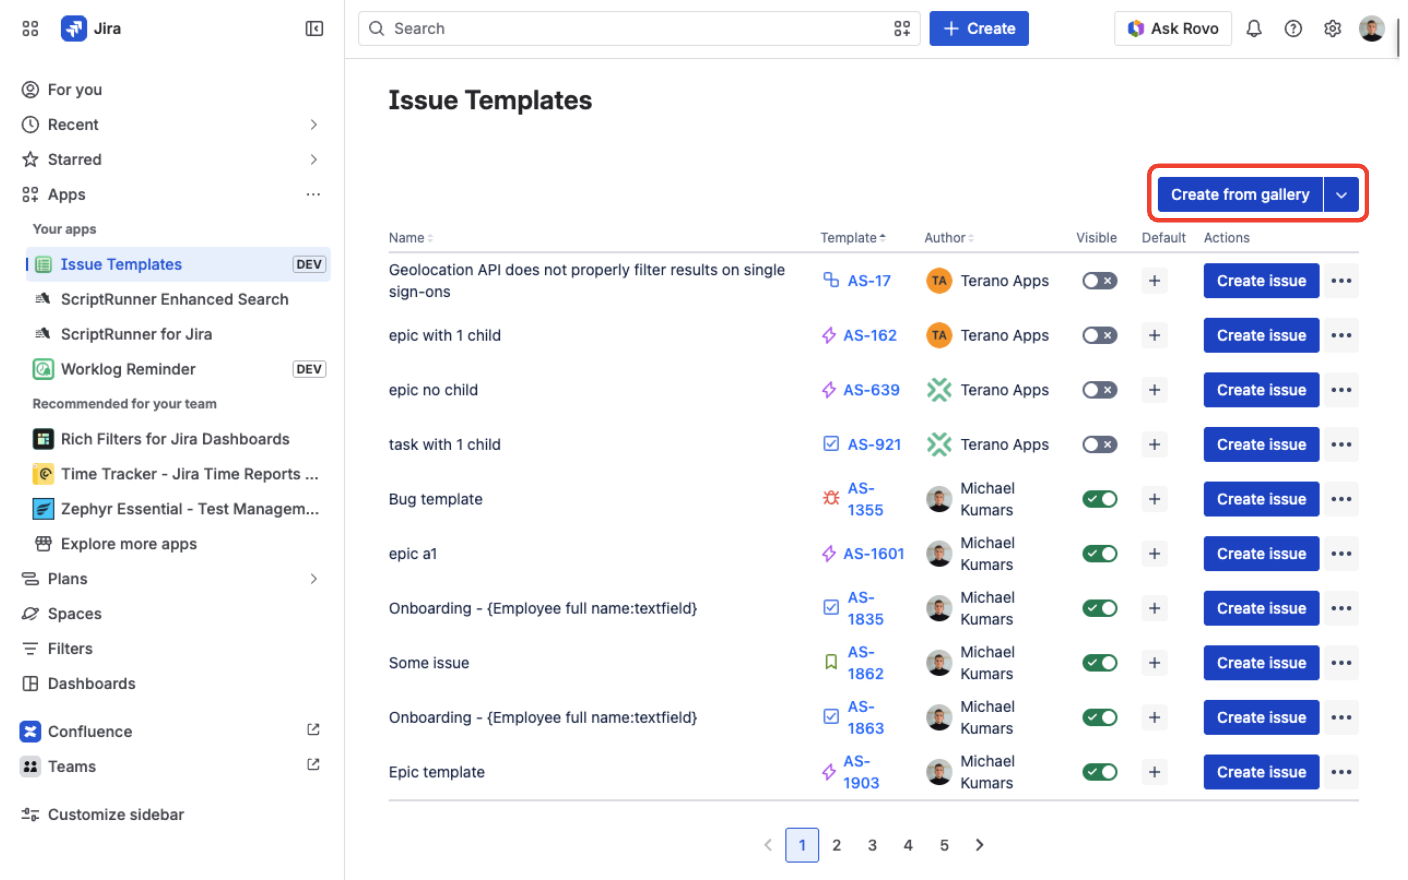1408x880 pixels.
Task: Open more actions for 'Epic template' row
Action: [1342, 772]
